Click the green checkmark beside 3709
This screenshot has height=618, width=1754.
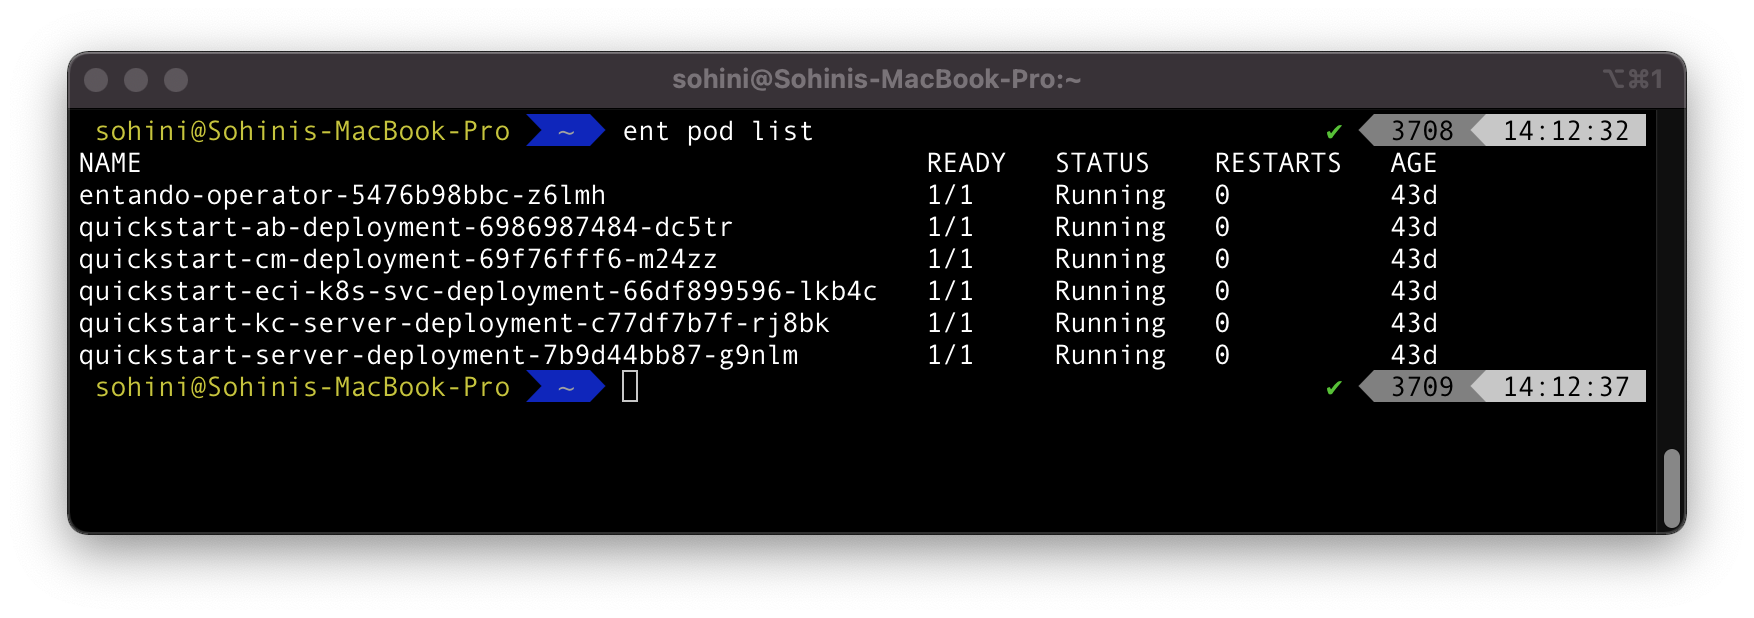click(x=1334, y=388)
